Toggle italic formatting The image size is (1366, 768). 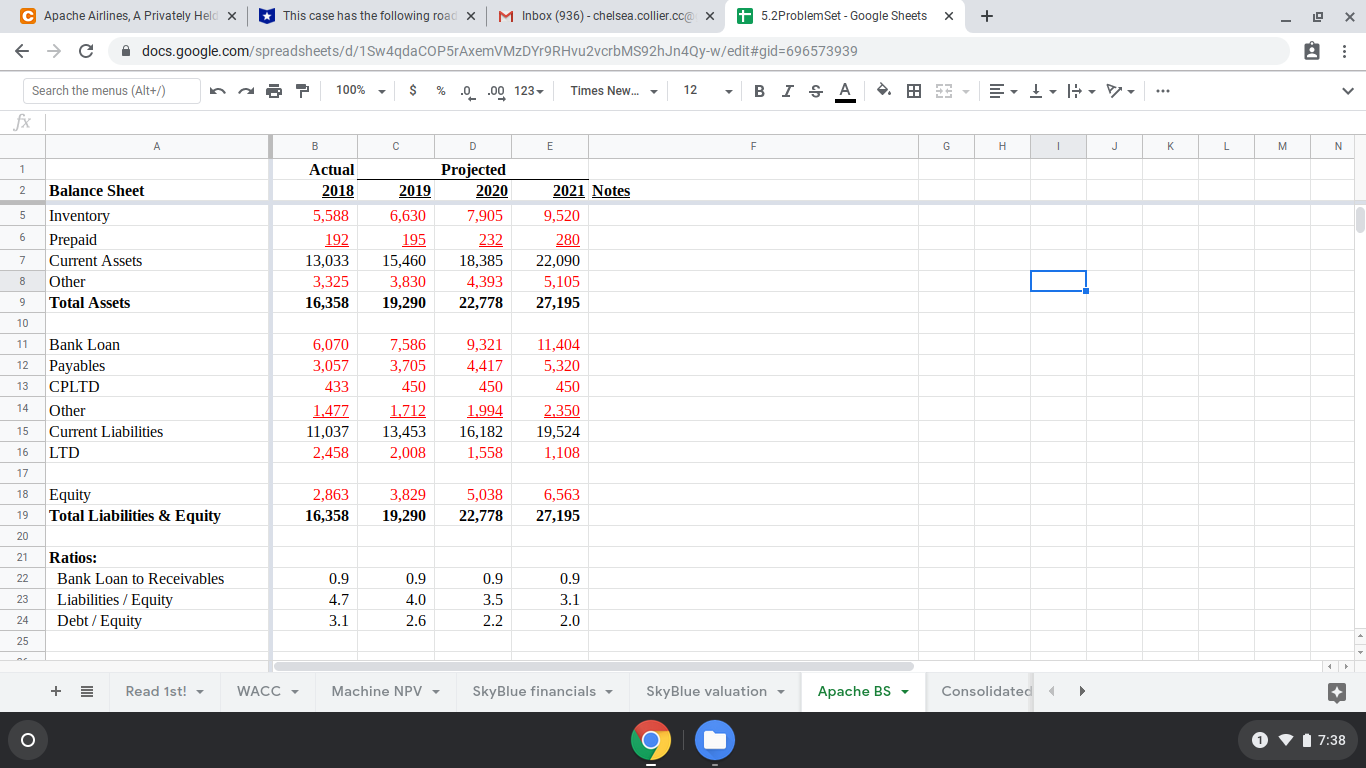[788, 91]
